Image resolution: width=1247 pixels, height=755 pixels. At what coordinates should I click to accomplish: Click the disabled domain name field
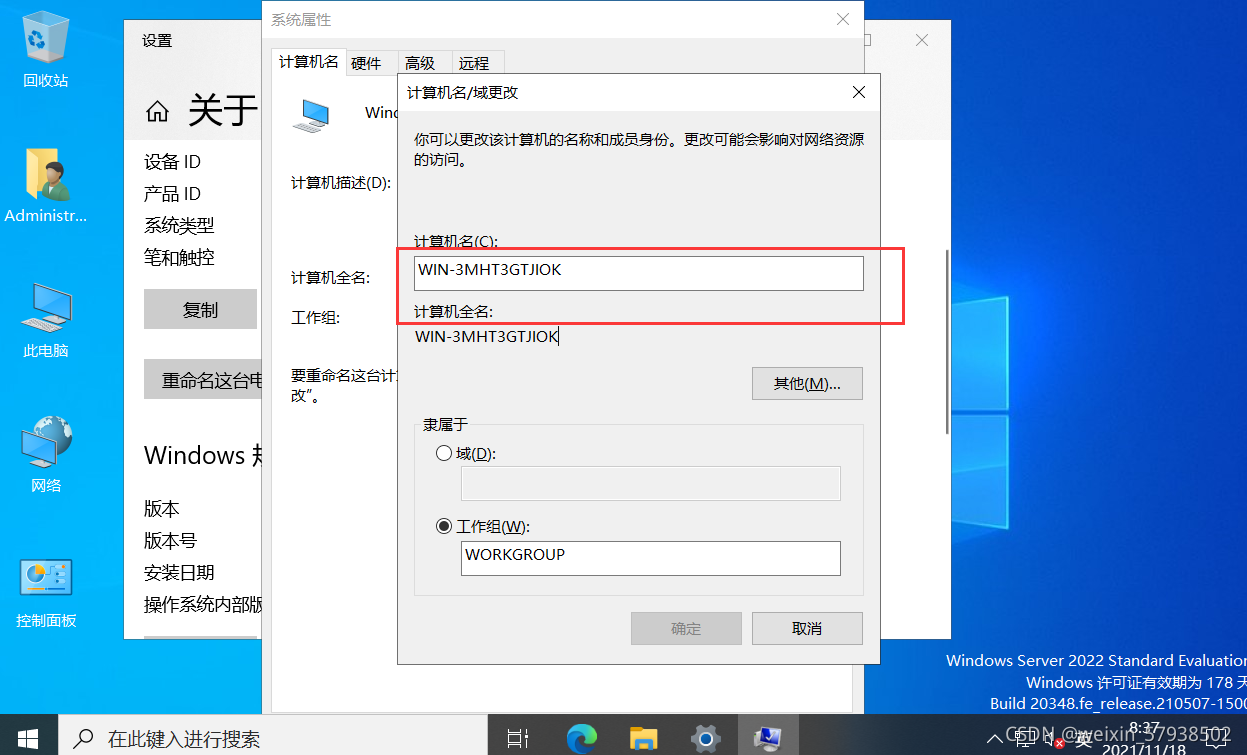[x=651, y=484]
